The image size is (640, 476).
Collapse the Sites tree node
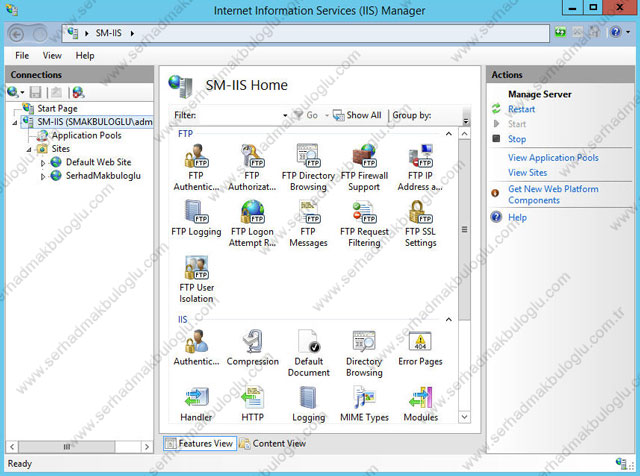(29, 149)
